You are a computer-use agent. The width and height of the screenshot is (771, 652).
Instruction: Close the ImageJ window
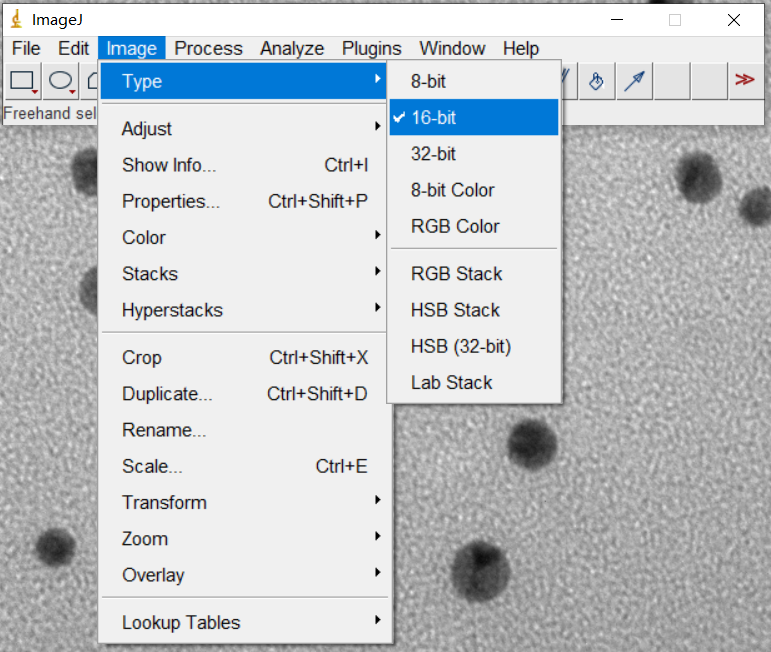tap(735, 20)
